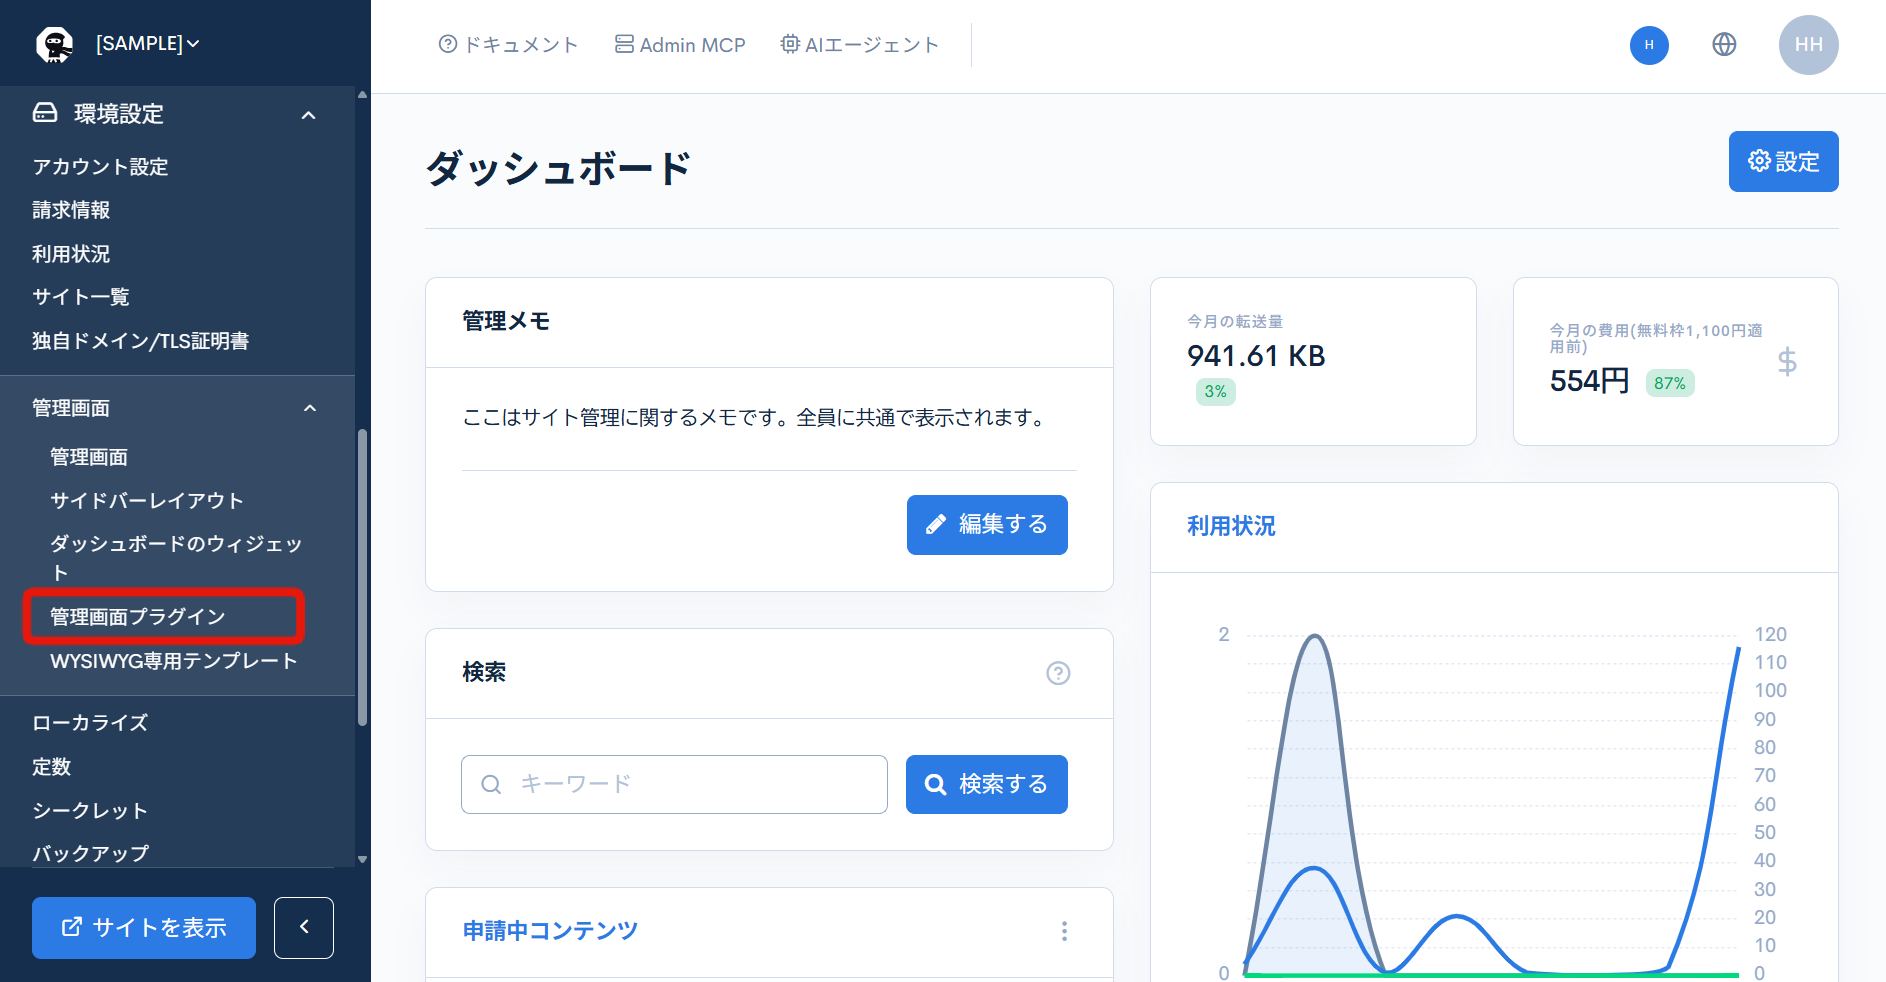Collapse sidebar with left chevron button
1886x982 pixels.
[304, 928]
